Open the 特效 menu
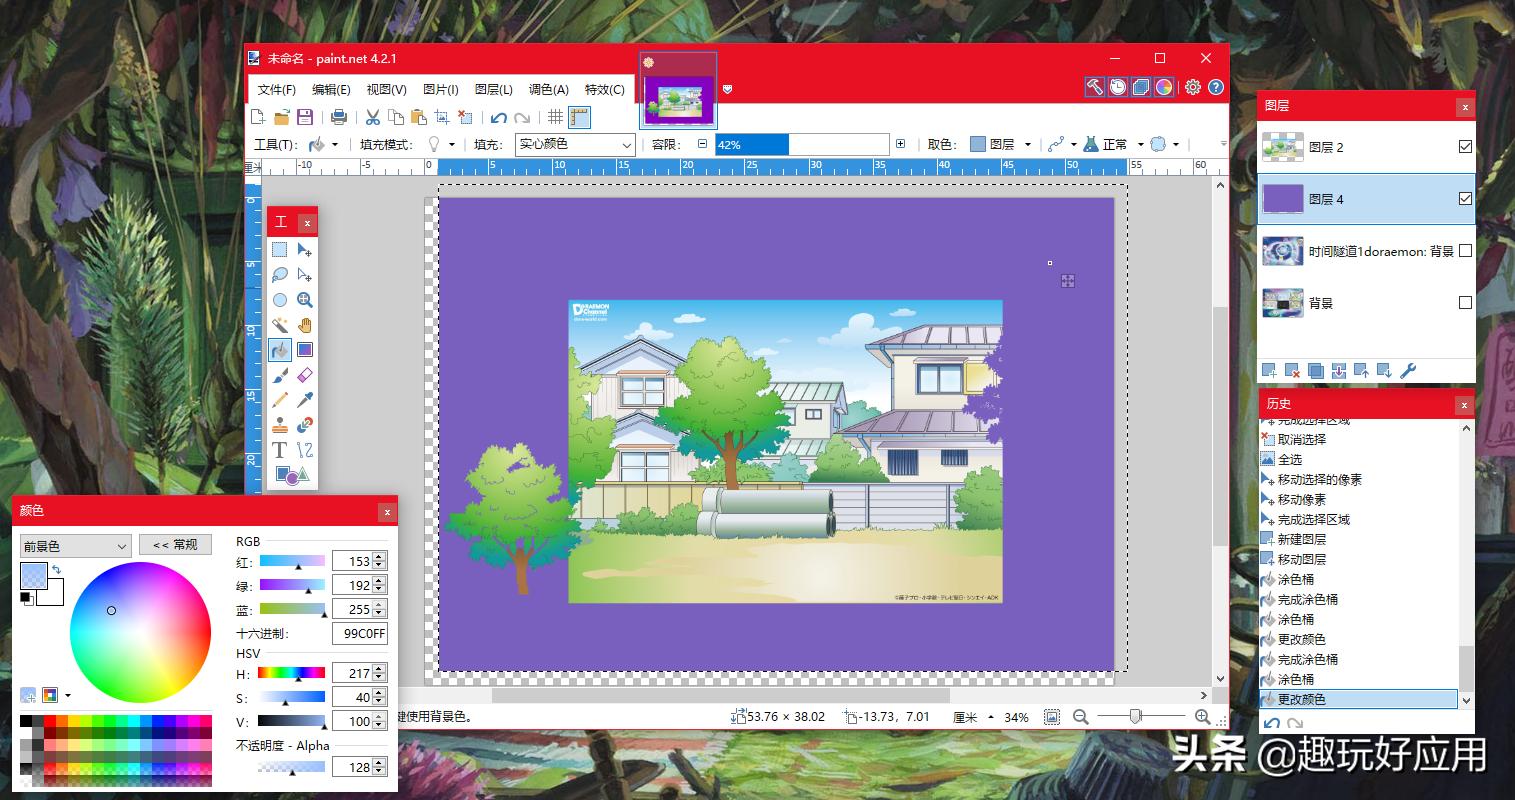1515x800 pixels. (x=604, y=89)
